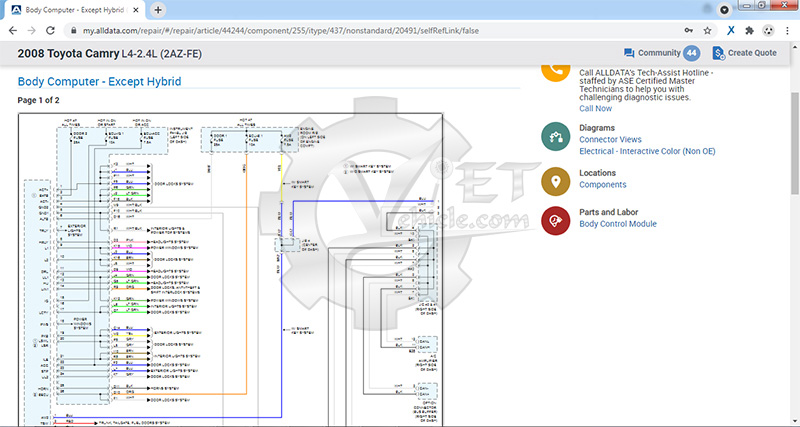Open Body Computer - Except Hybrid heading
The height and width of the screenshot is (427, 800).
coord(99,81)
